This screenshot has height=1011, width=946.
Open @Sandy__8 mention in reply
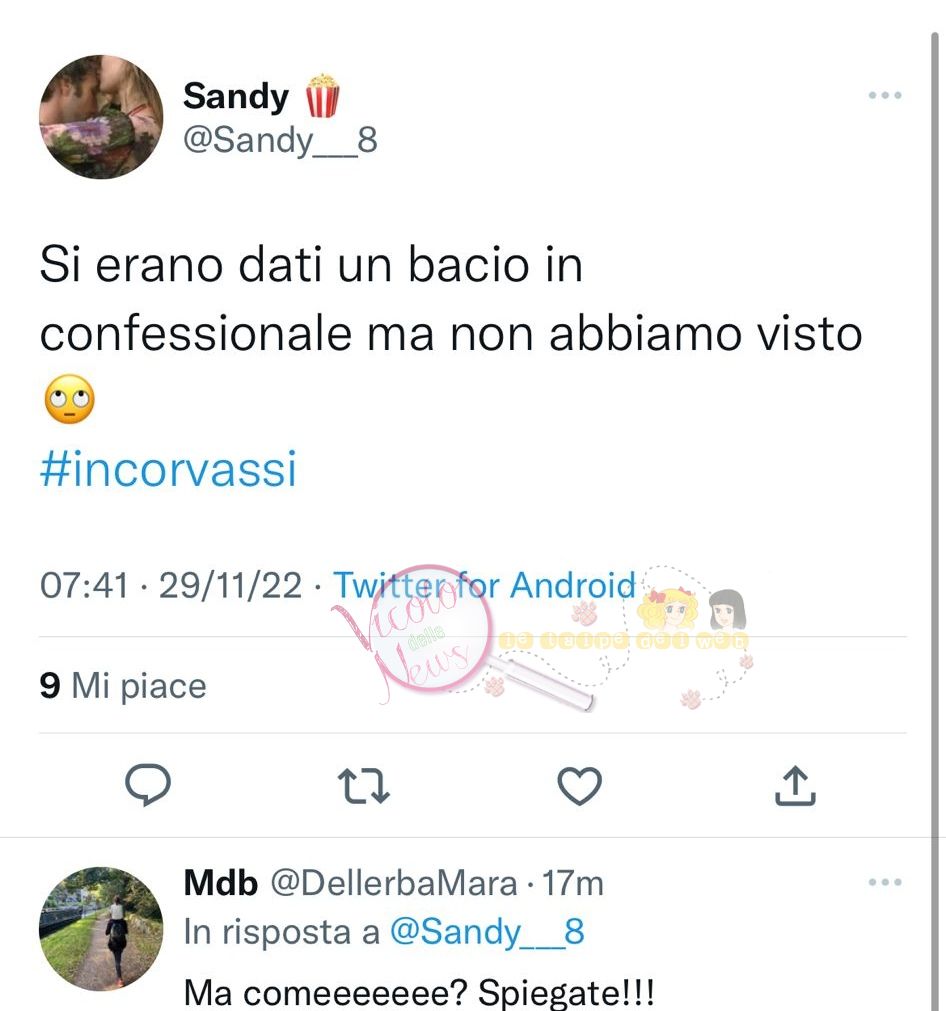488,932
